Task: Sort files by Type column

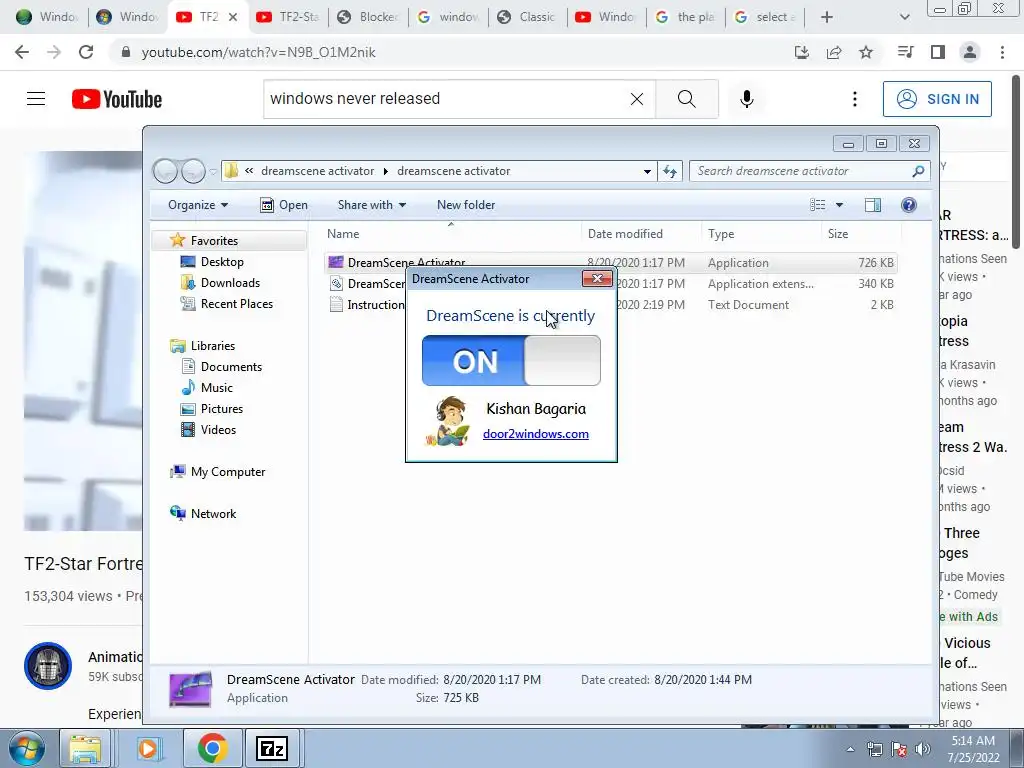Action: (761, 234)
